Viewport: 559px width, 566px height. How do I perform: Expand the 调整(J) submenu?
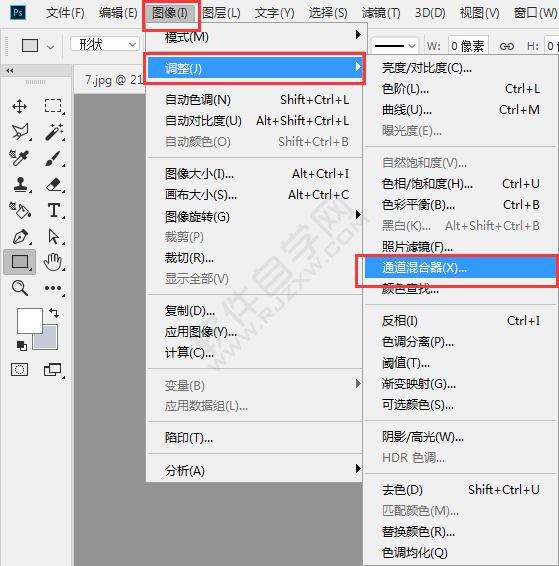coord(254,68)
